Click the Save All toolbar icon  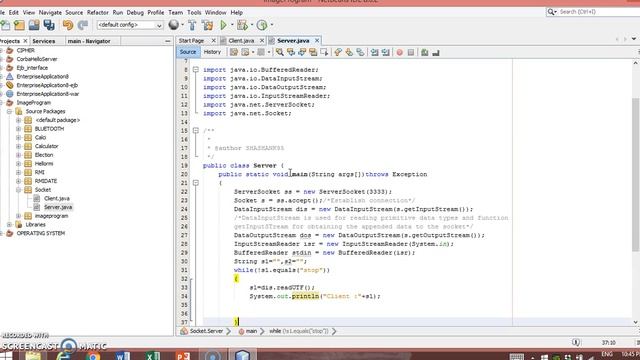(x=49, y=25)
